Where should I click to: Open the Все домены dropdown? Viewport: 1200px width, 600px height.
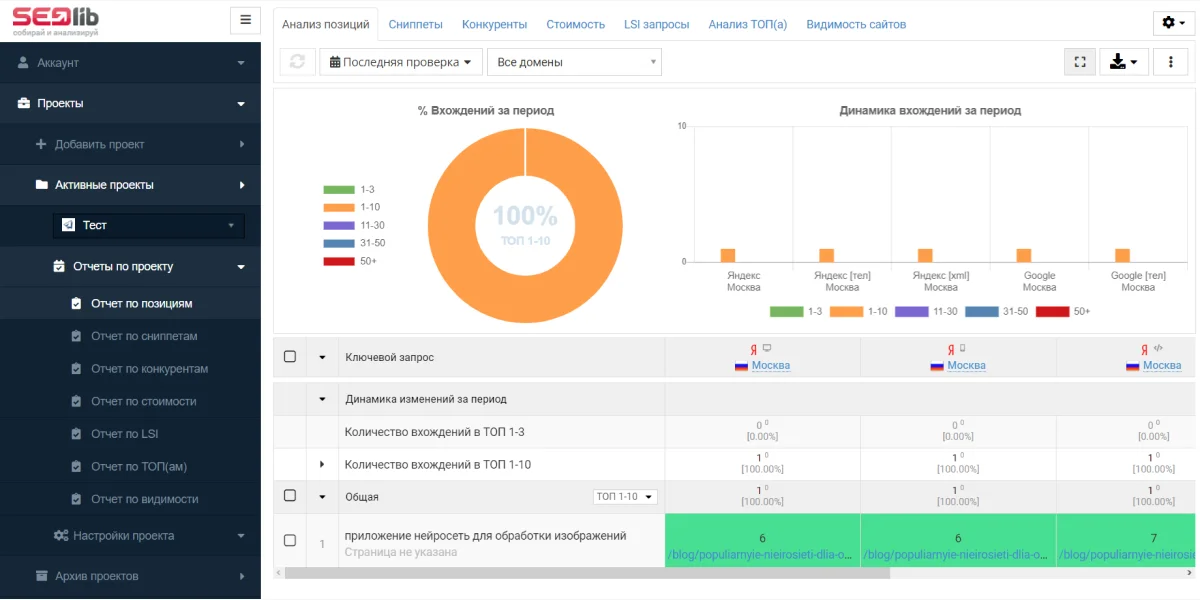click(574, 62)
